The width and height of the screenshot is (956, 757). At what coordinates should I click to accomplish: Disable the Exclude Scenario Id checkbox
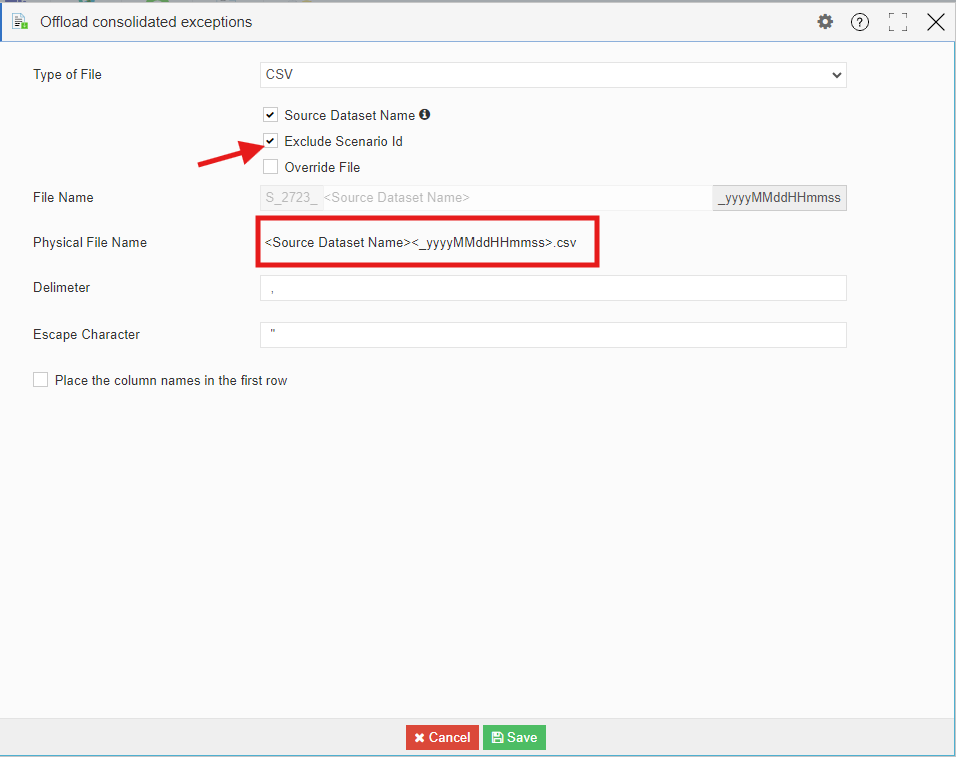coord(270,141)
